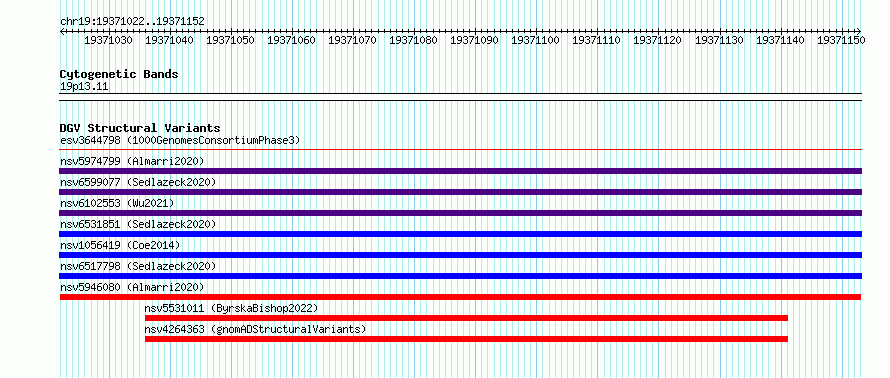Open variant esv3644798 (1000GenomesConsortiumPhase3)
This screenshot has width=890, height=378.
point(180,140)
